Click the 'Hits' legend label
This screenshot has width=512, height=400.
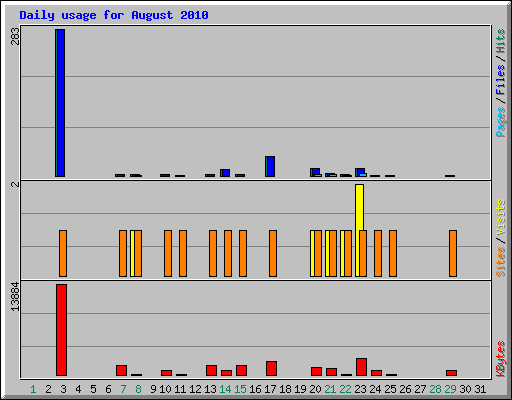[500, 41]
